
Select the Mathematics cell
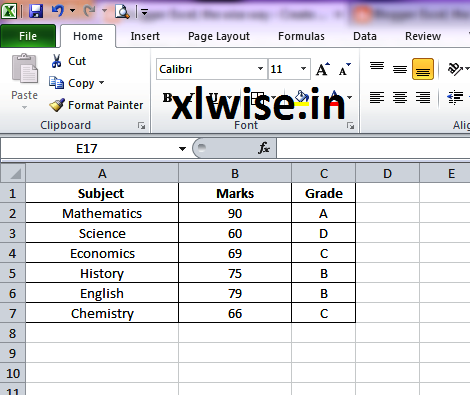coord(102,213)
